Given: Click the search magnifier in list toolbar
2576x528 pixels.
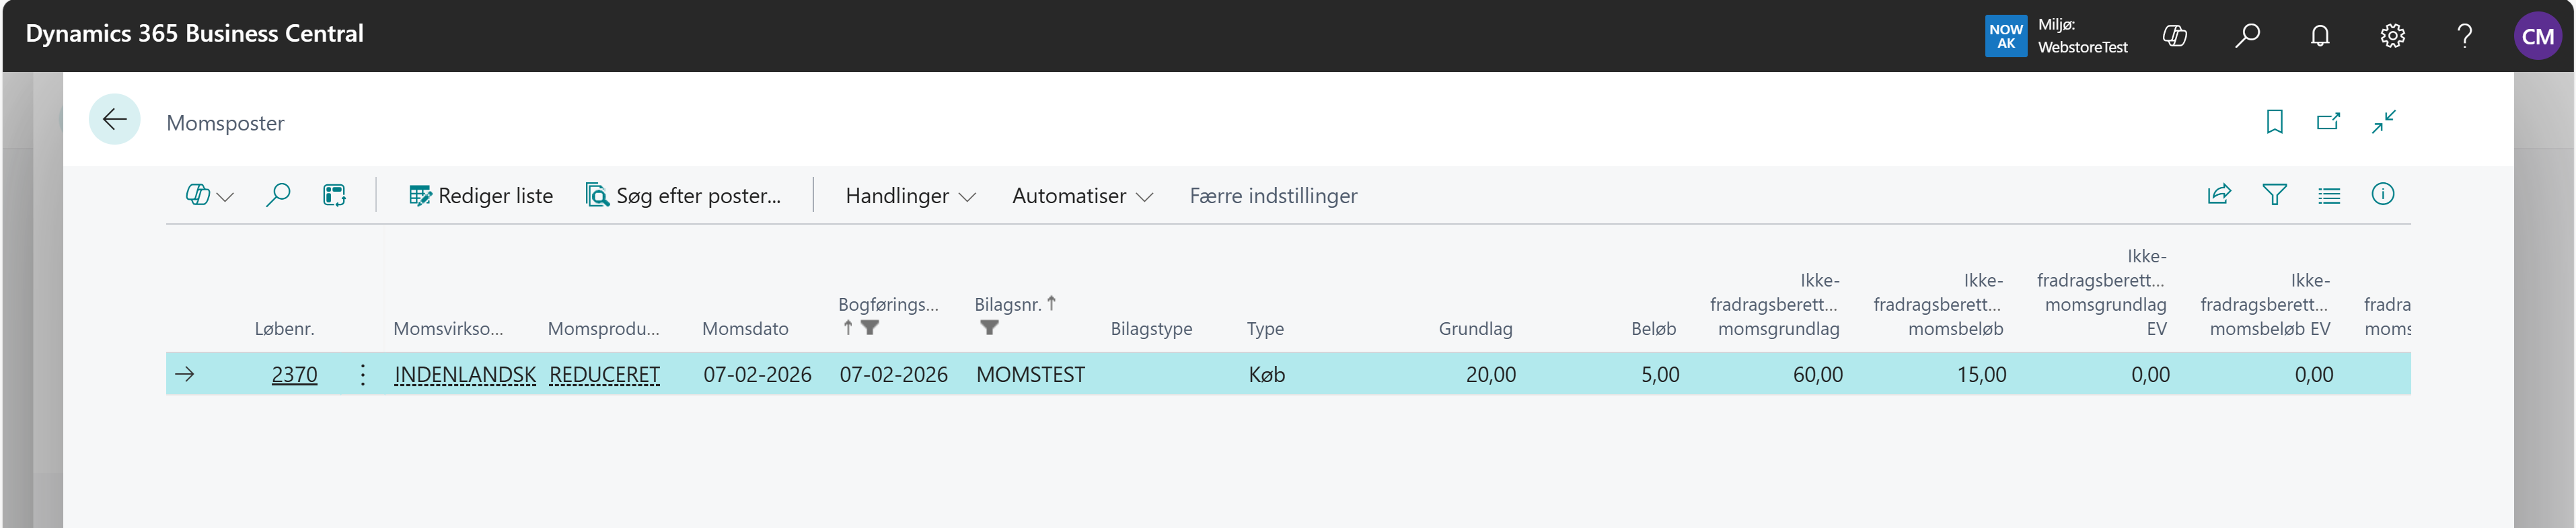Looking at the screenshot, I should click(278, 195).
